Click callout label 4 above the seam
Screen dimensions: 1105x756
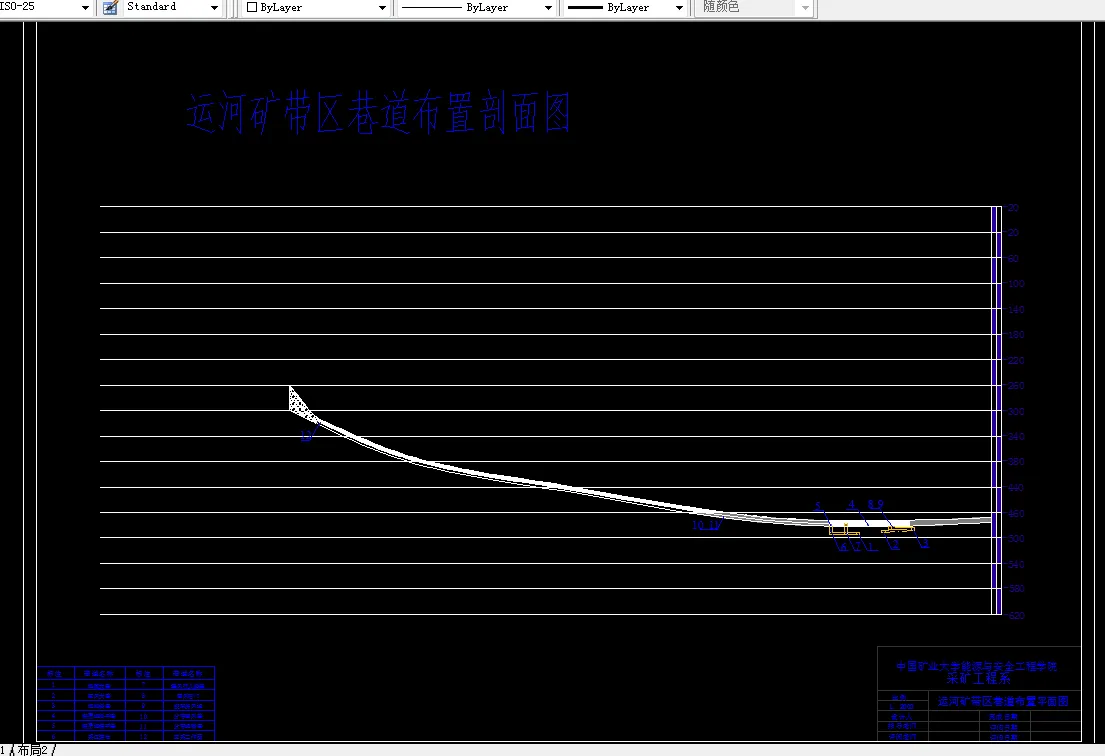pyautogui.click(x=851, y=504)
